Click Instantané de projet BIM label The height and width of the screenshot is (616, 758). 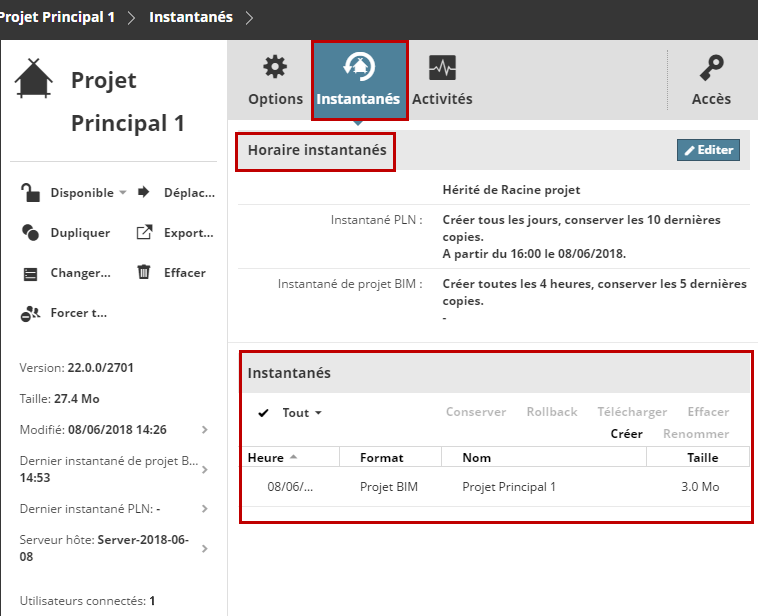click(350, 283)
